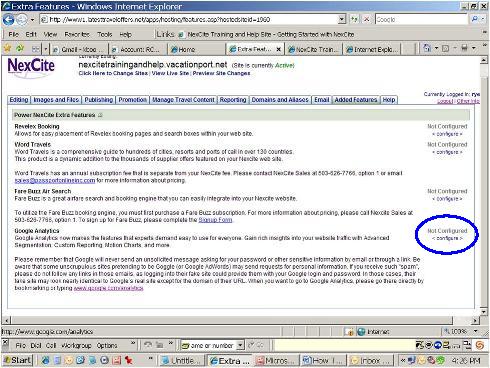The image size is (490, 368).
Task: Refresh the page using the address bar icon
Action: click(x=354, y=19)
